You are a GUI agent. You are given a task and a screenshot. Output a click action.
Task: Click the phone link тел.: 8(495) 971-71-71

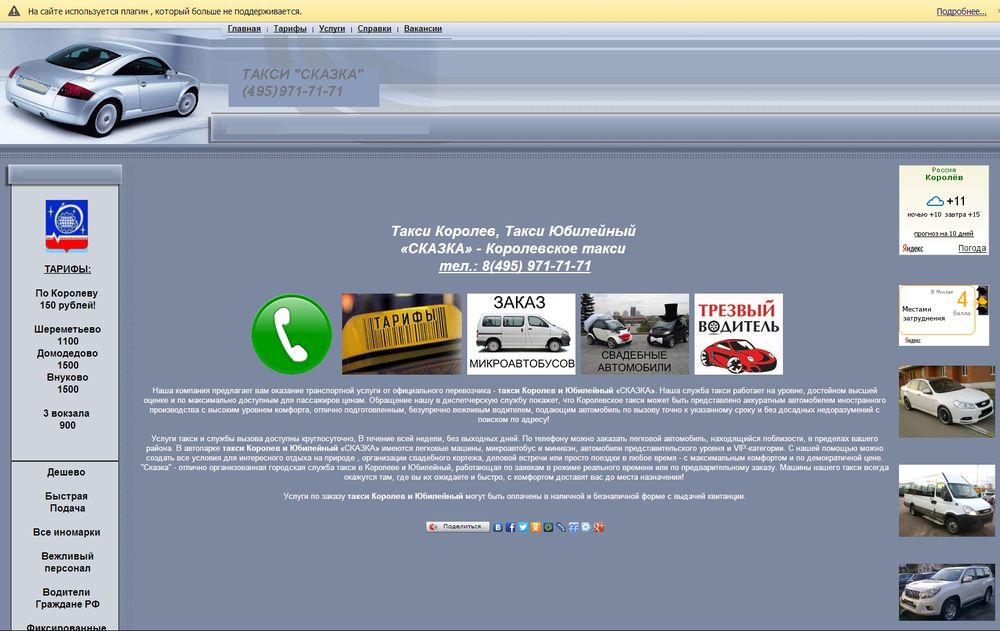515,266
